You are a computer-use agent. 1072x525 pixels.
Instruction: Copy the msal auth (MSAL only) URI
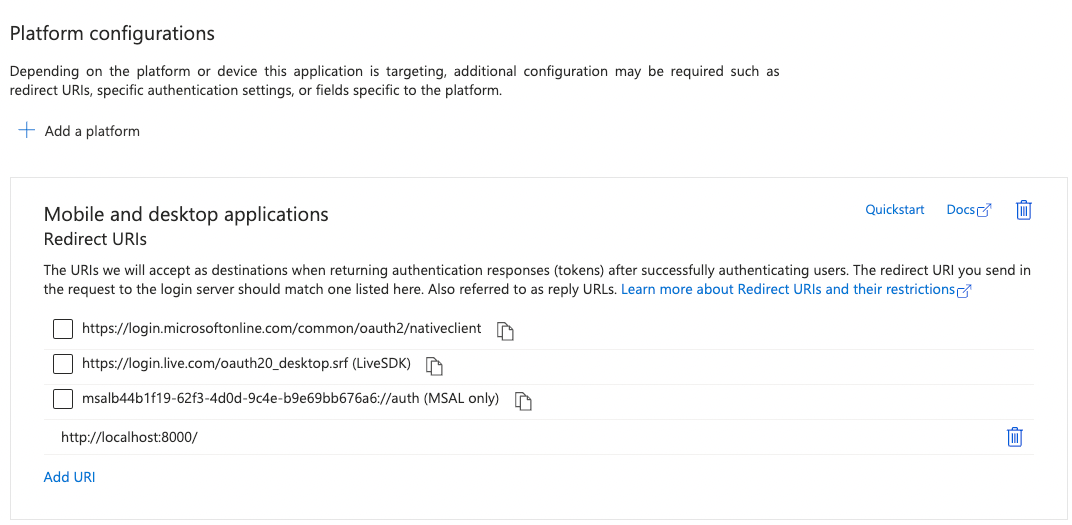point(523,400)
